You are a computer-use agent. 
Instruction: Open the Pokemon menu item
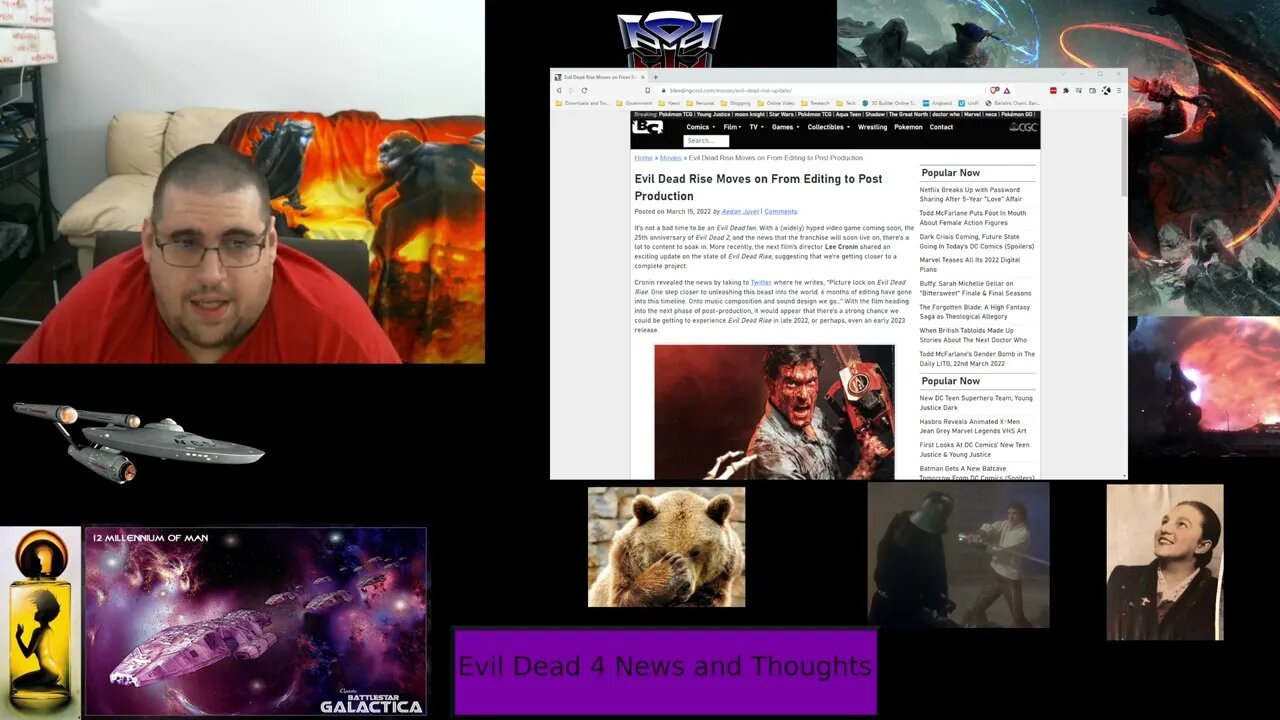[908, 127]
